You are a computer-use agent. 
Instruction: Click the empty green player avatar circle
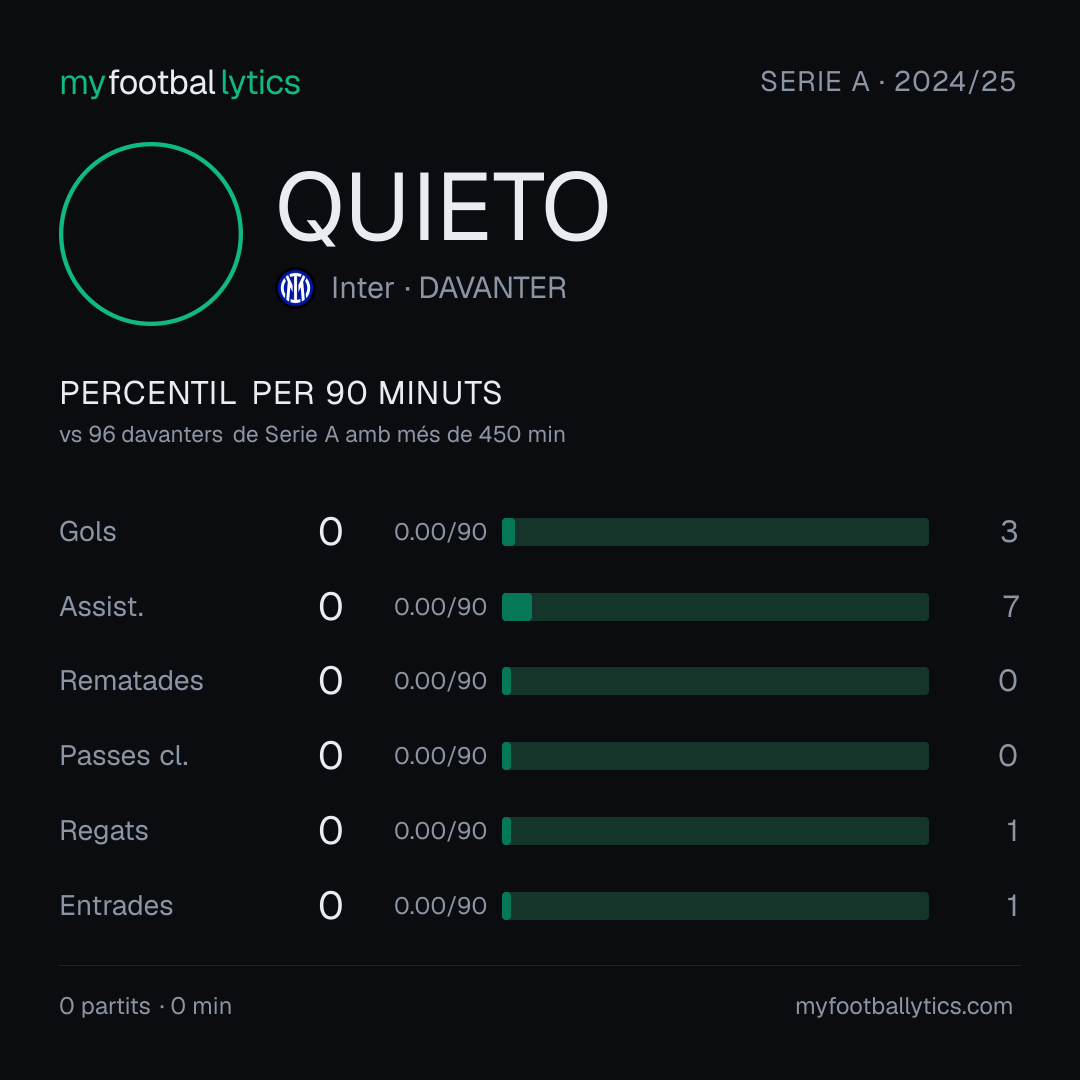pos(151,233)
